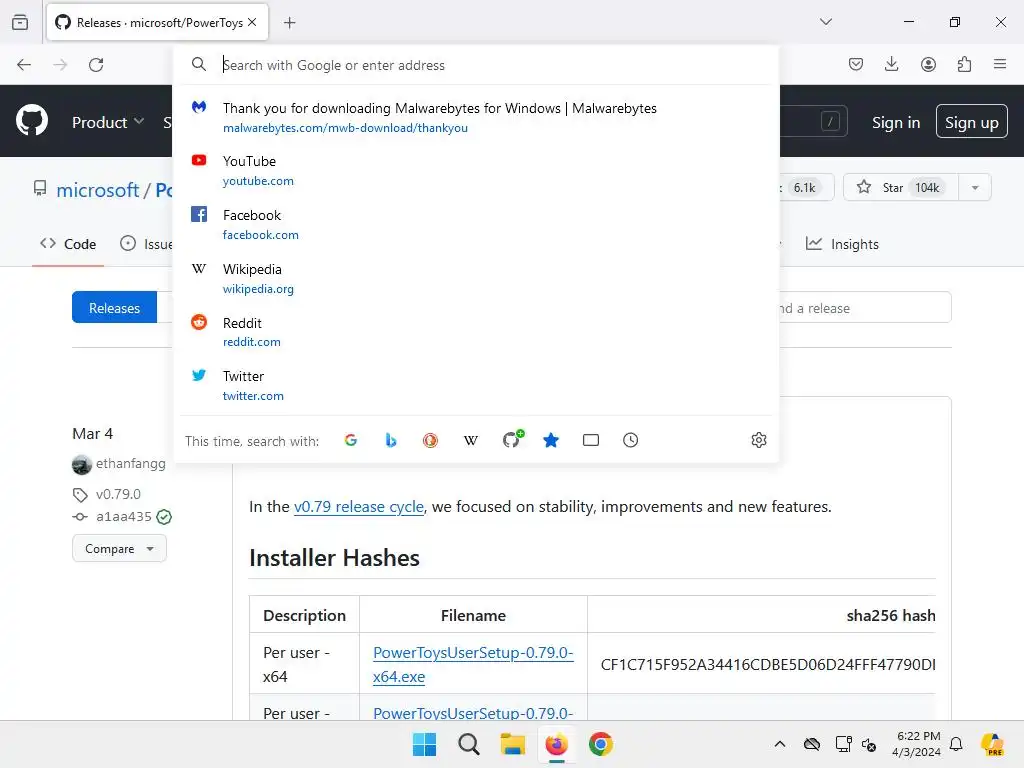Open Firefox View from the tab strip
Screen dimensions: 1024x768
point(20,22)
